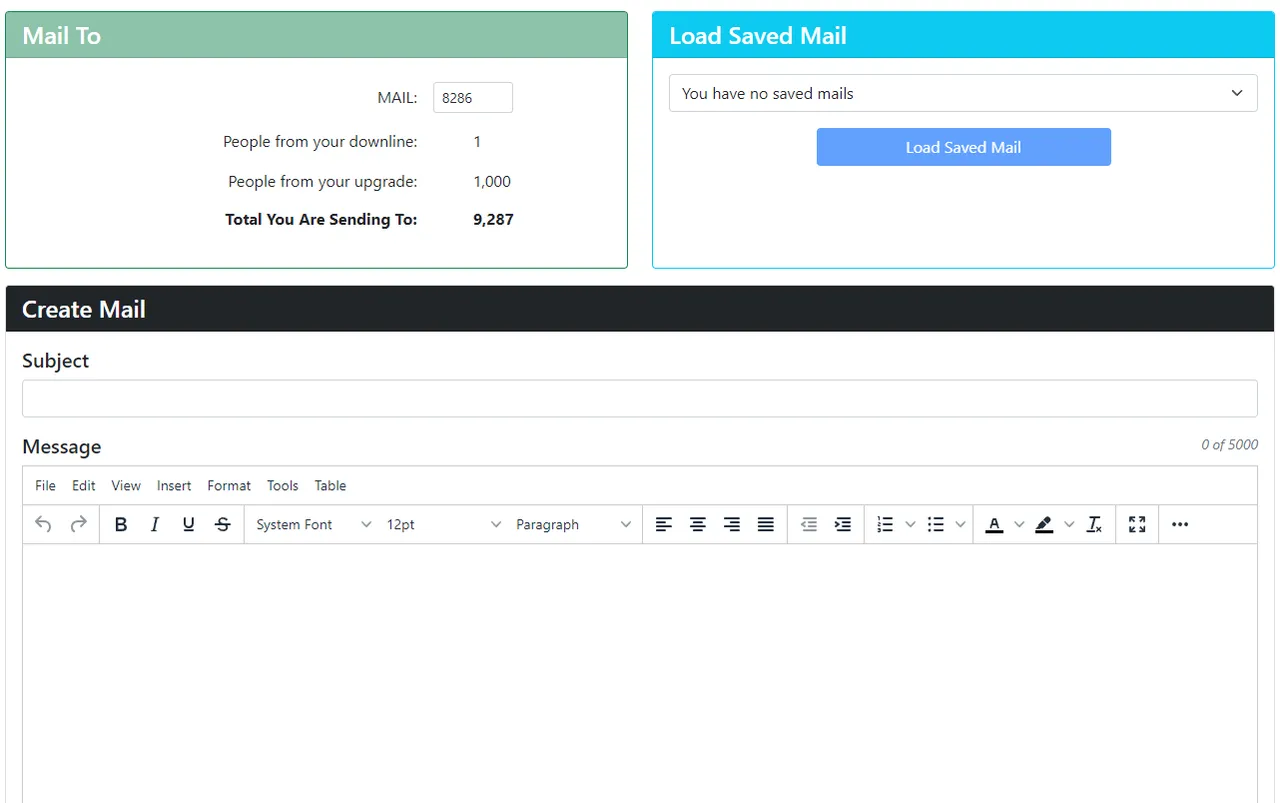
Task: Increase indent of paragraph
Action: [843, 524]
